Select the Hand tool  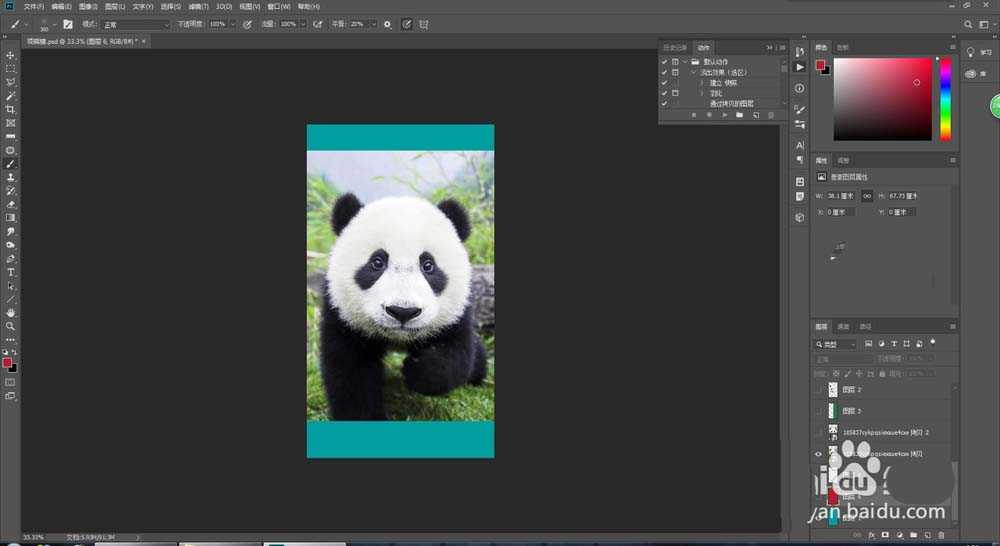pos(11,313)
